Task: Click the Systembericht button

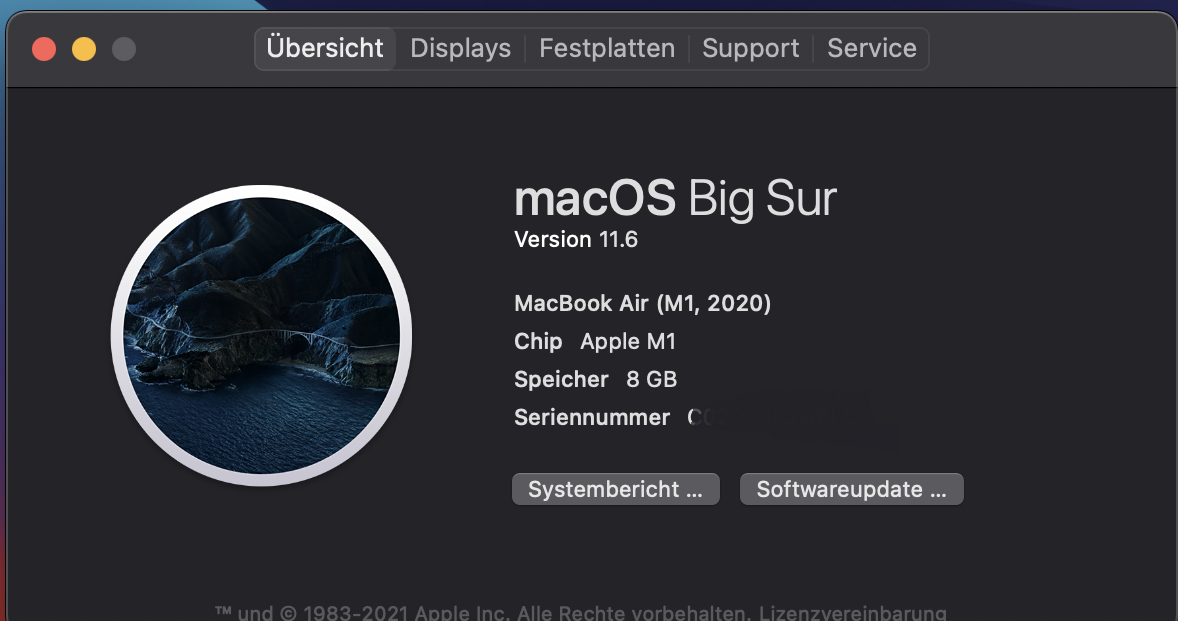Action: (616, 489)
